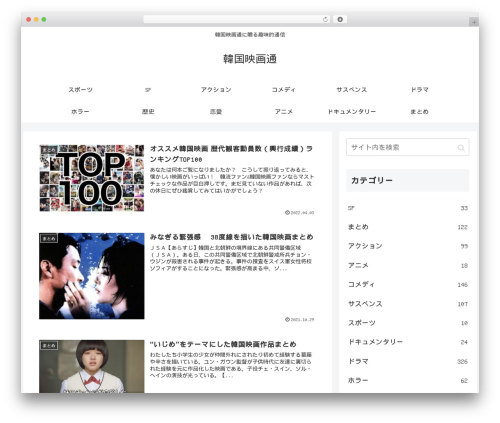Click the round extension icon beside the address bar
500x423 pixels.
tap(340, 19)
